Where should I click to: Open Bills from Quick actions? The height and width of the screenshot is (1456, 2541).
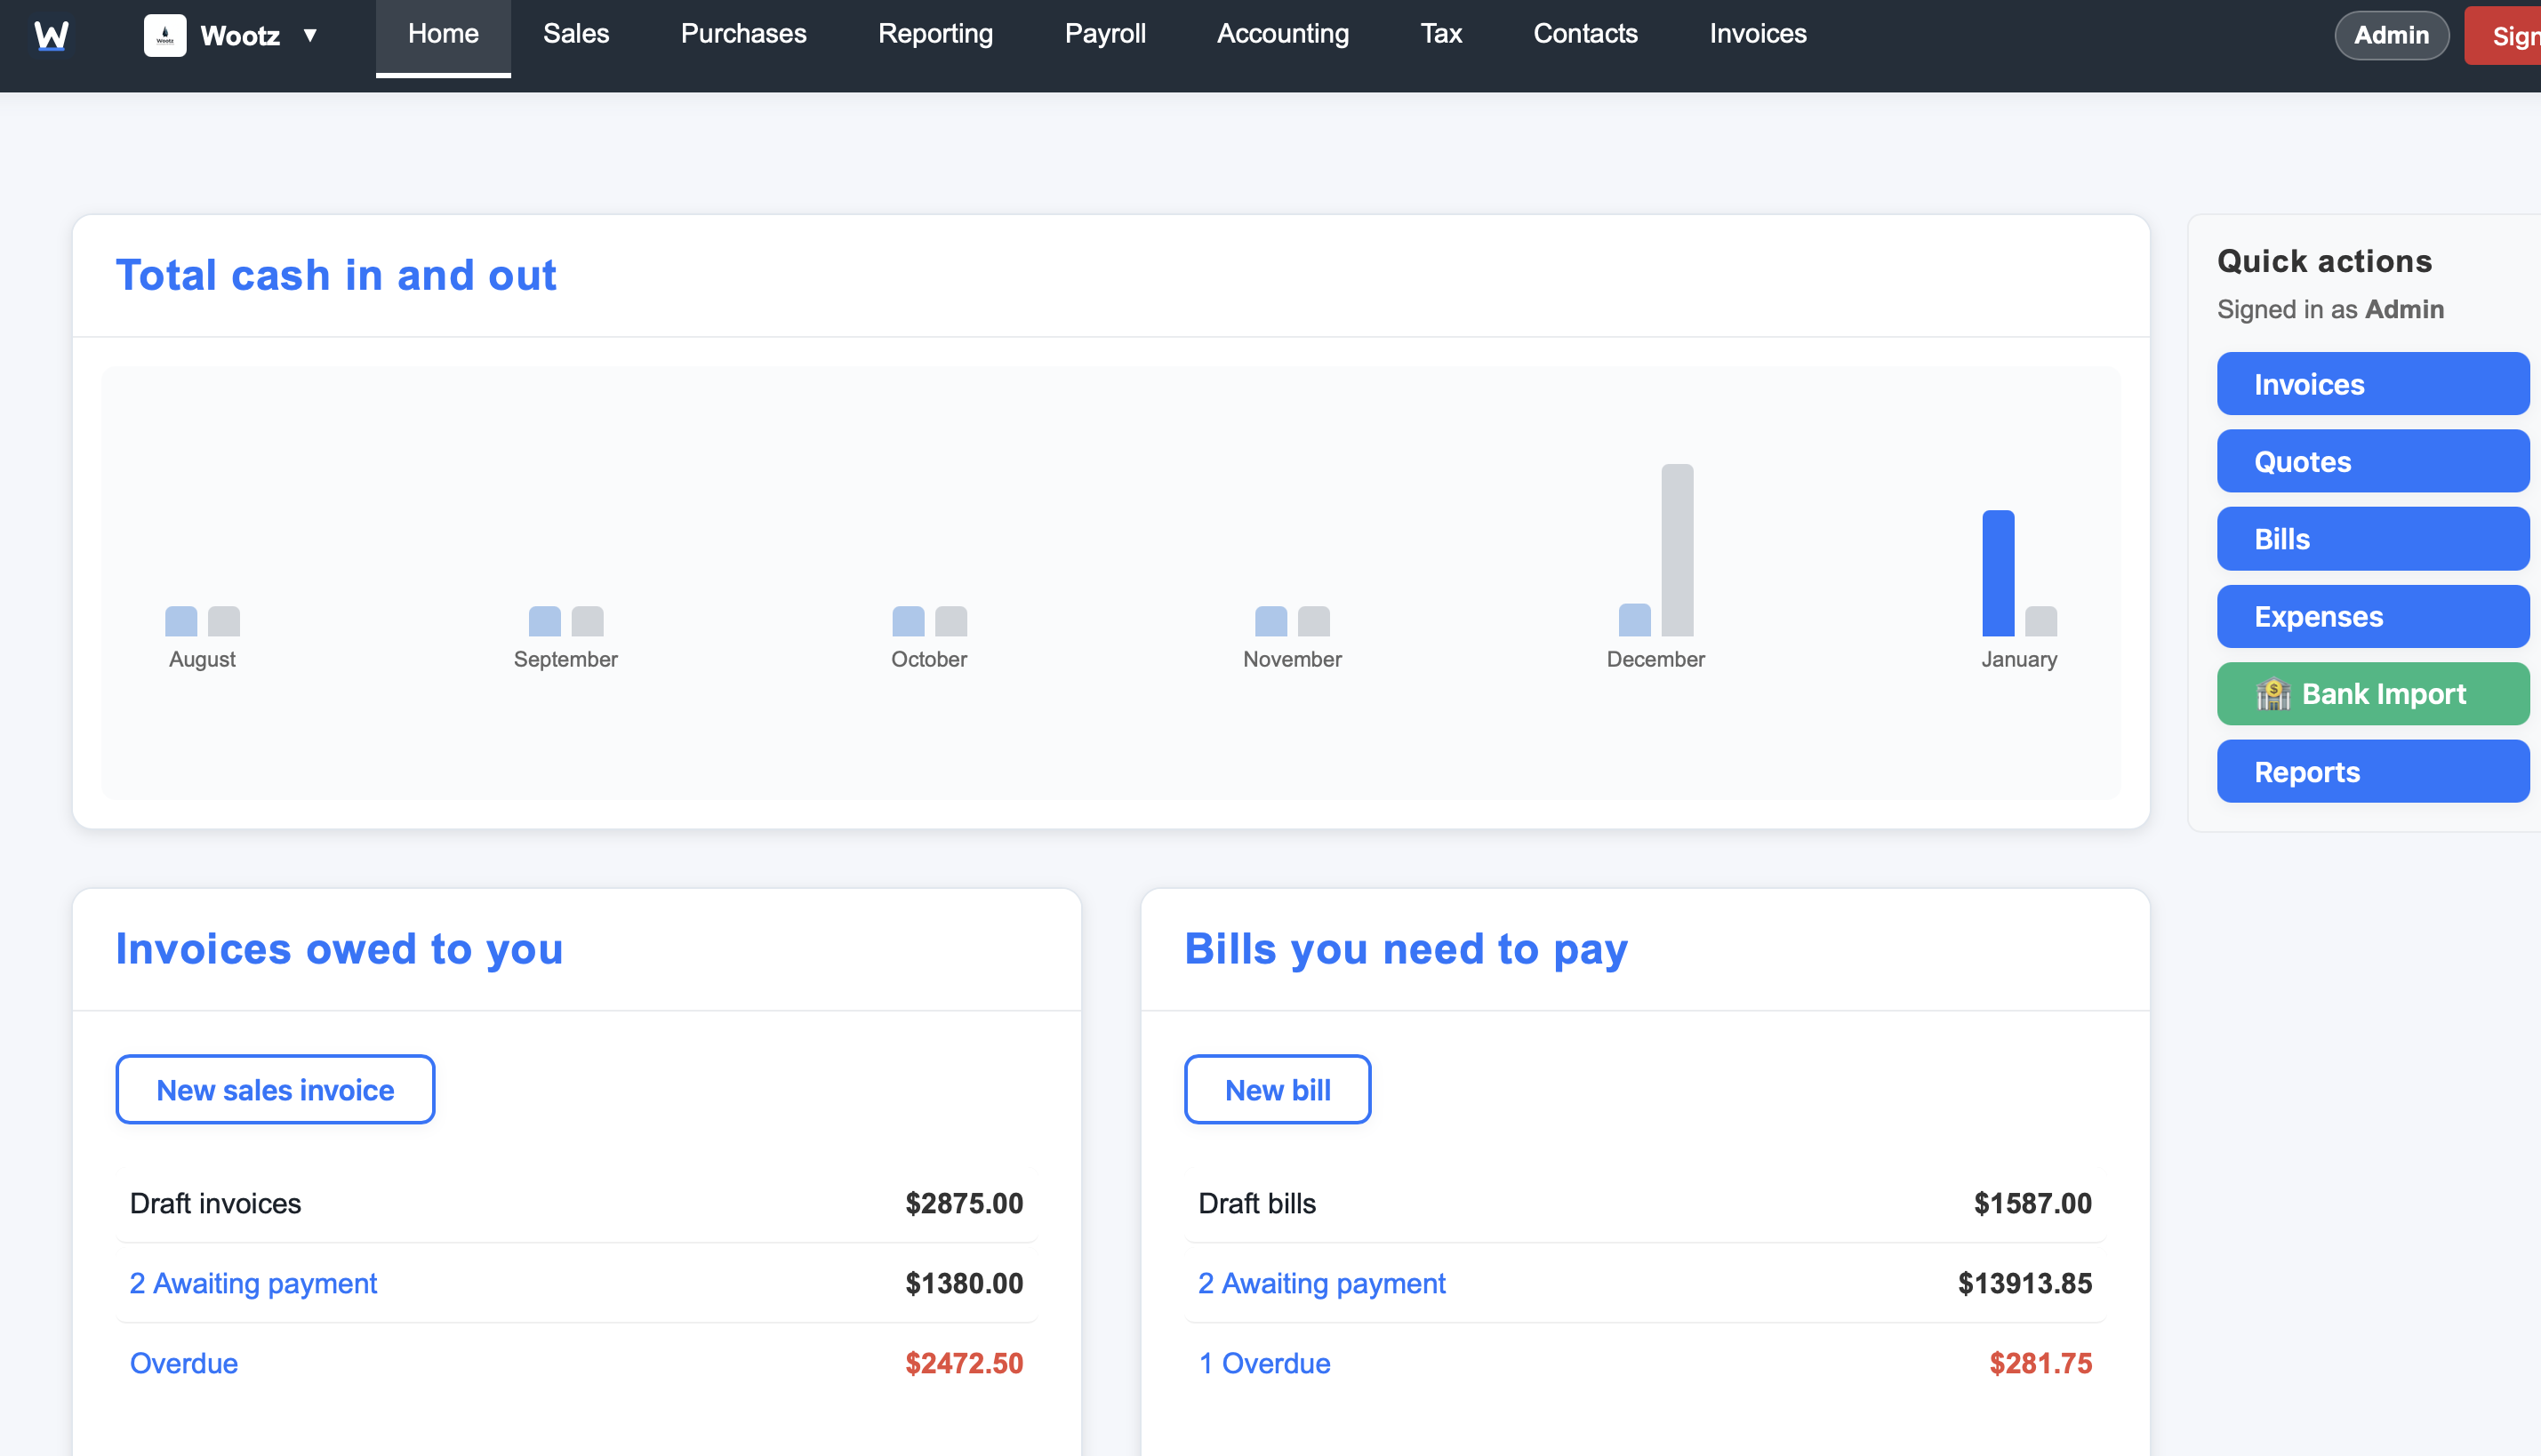pos(2372,538)
